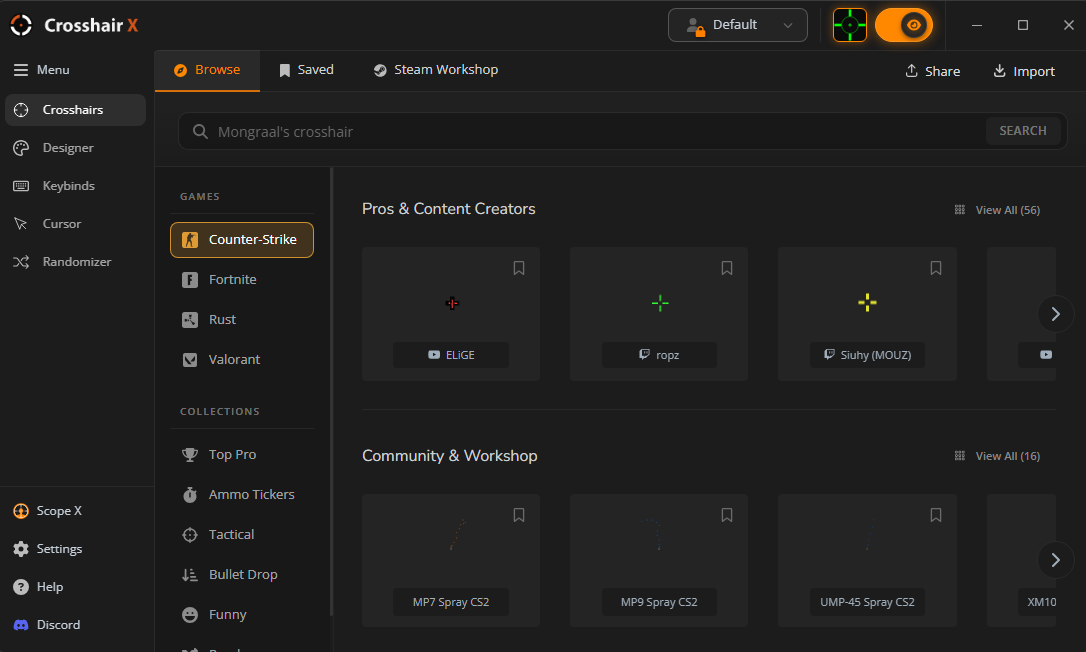Image resolution: width=1086 pixels, height=652 pixels.
Task: Switch to the Saved tab
Action: (306, 70)
